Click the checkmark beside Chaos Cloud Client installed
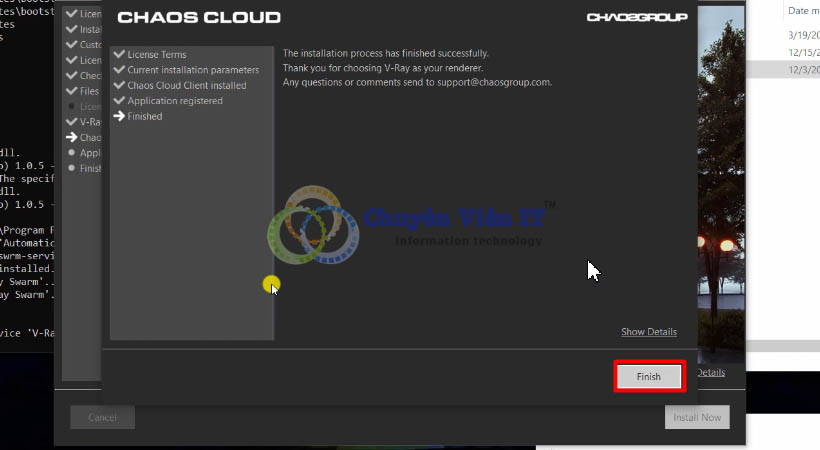The width and height of the screenshot is (820, 450). pyautogui.click(x=120, y=85)
